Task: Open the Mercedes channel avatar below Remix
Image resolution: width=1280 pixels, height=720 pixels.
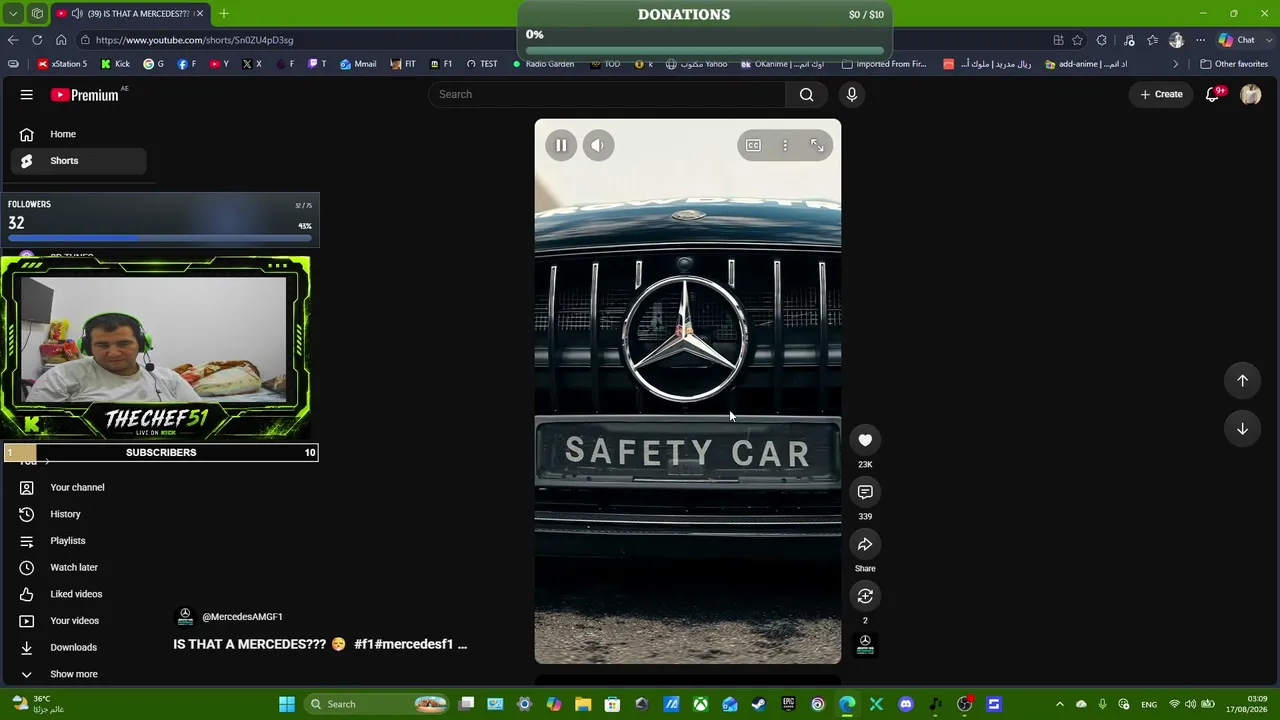Action: [x=865, y=645]
